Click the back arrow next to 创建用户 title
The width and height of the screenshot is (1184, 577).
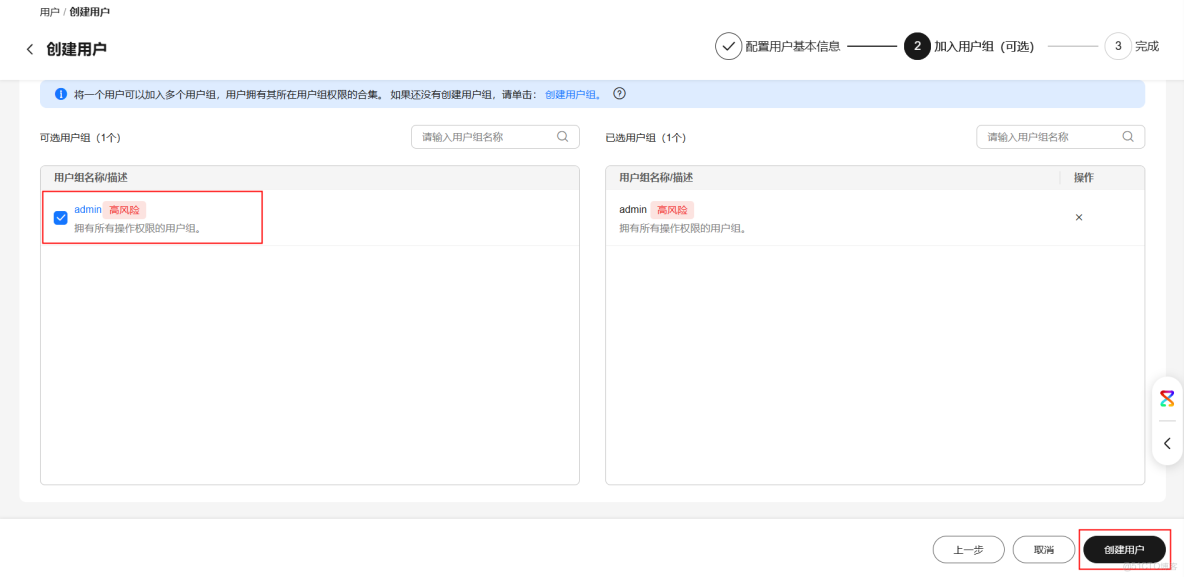[x=29, y=46]
